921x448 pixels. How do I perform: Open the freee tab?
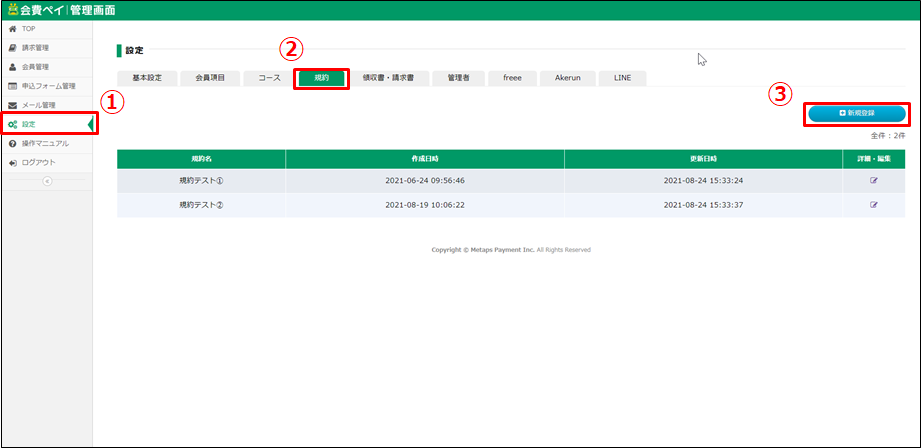point(512,79)
